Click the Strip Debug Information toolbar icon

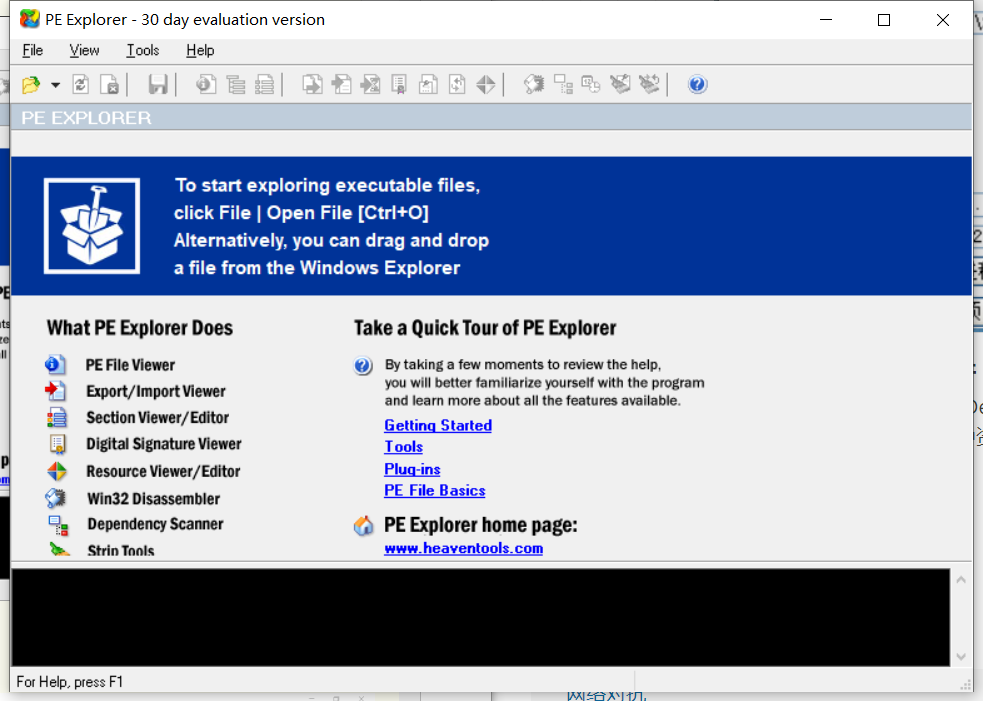[x=649, y=85]
